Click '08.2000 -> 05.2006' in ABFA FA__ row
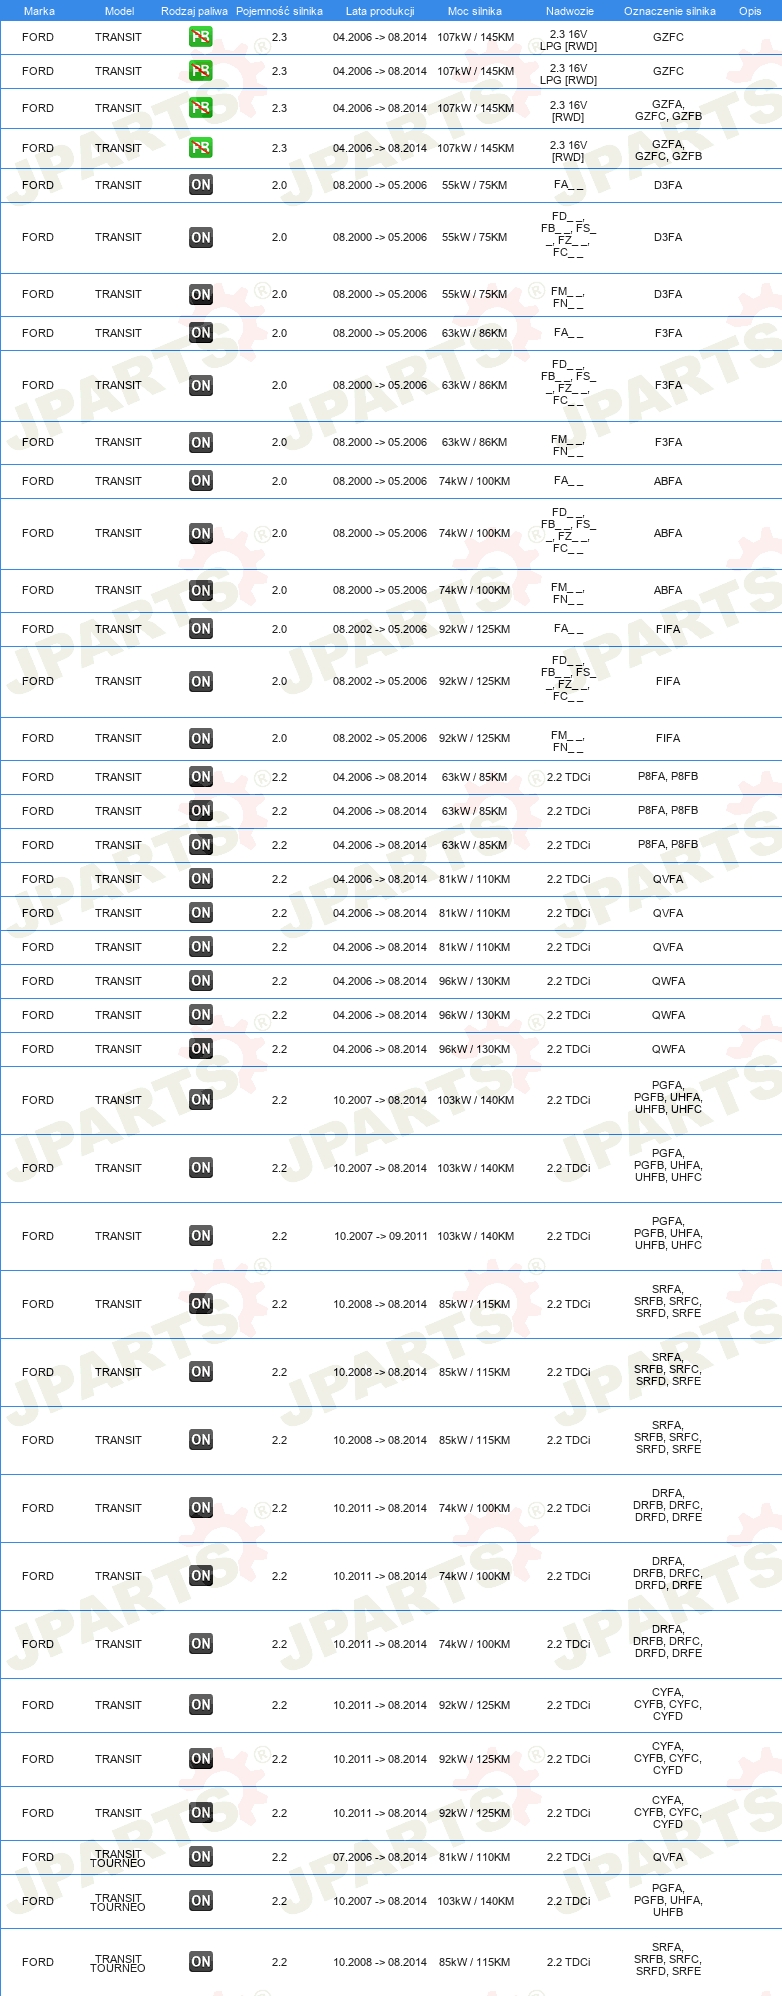Image resolution: width=782 pixels, height=1996 pixels. click(380, 481)
